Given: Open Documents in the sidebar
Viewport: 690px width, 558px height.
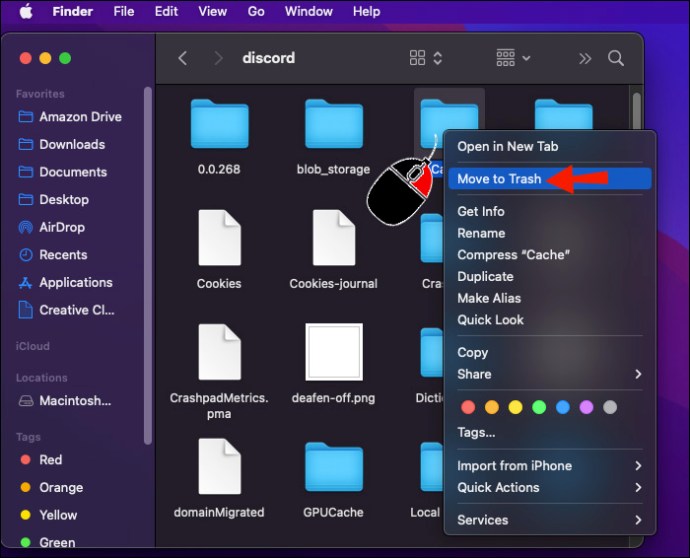Looking at the screenshot, I should pos(63,172).
